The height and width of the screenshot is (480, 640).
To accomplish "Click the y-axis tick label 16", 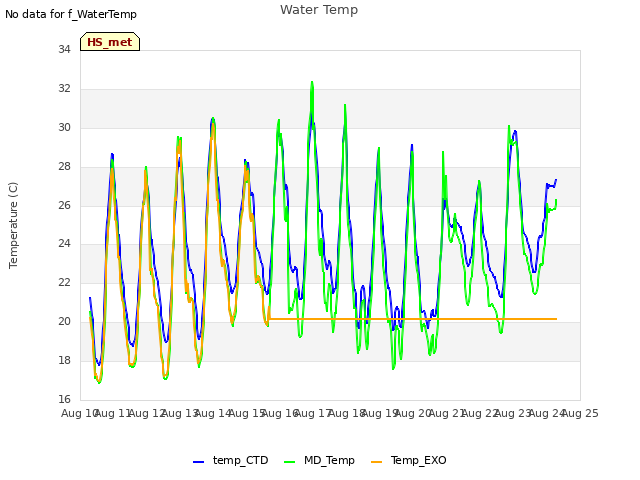I will pyautogui.click(x=64, y=399).
